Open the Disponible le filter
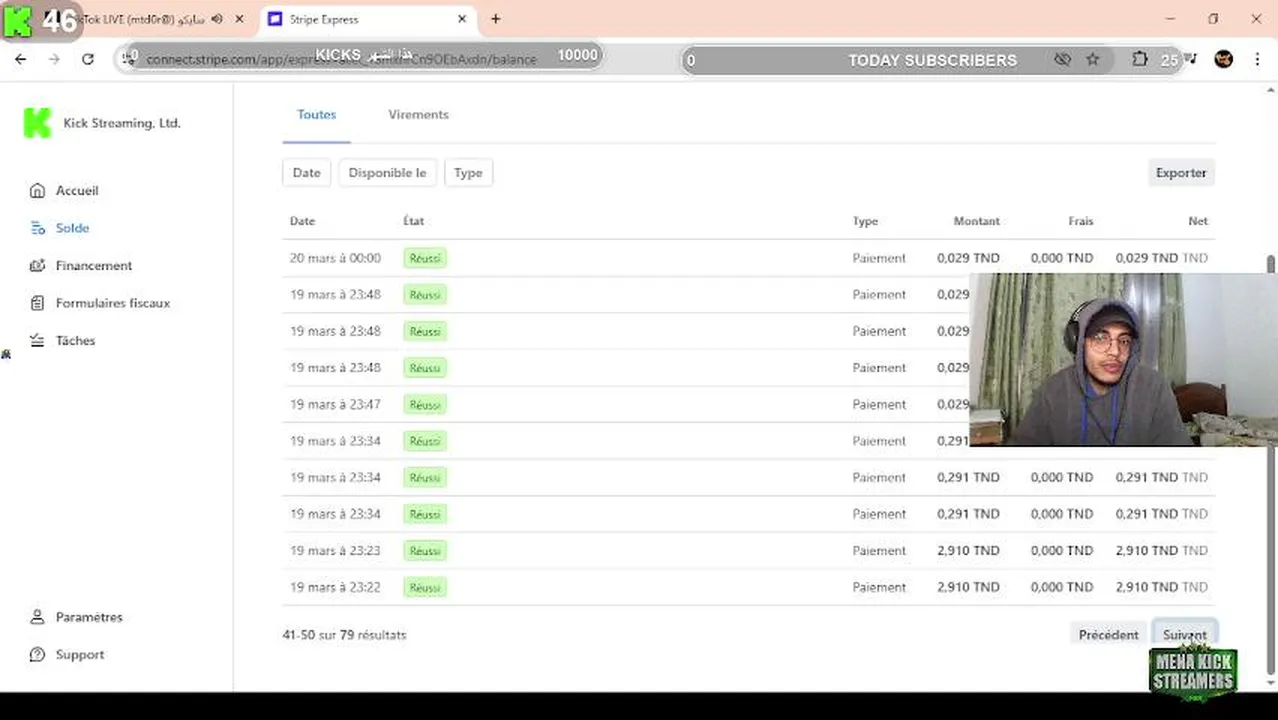This screenshot has height=720, width=1278. click(387, 173)
